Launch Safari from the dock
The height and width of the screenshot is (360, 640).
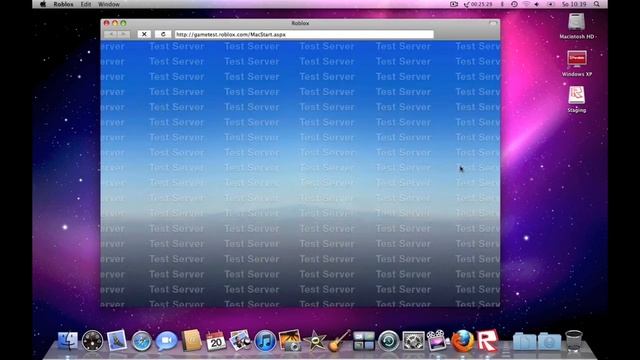click(142, 341)
